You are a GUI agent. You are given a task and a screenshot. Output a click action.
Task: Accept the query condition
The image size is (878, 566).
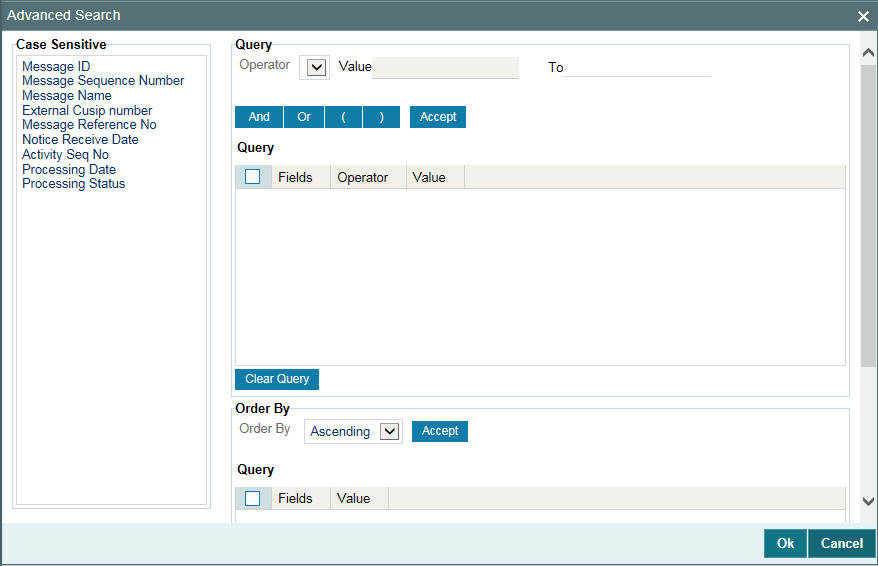(438, 117)
